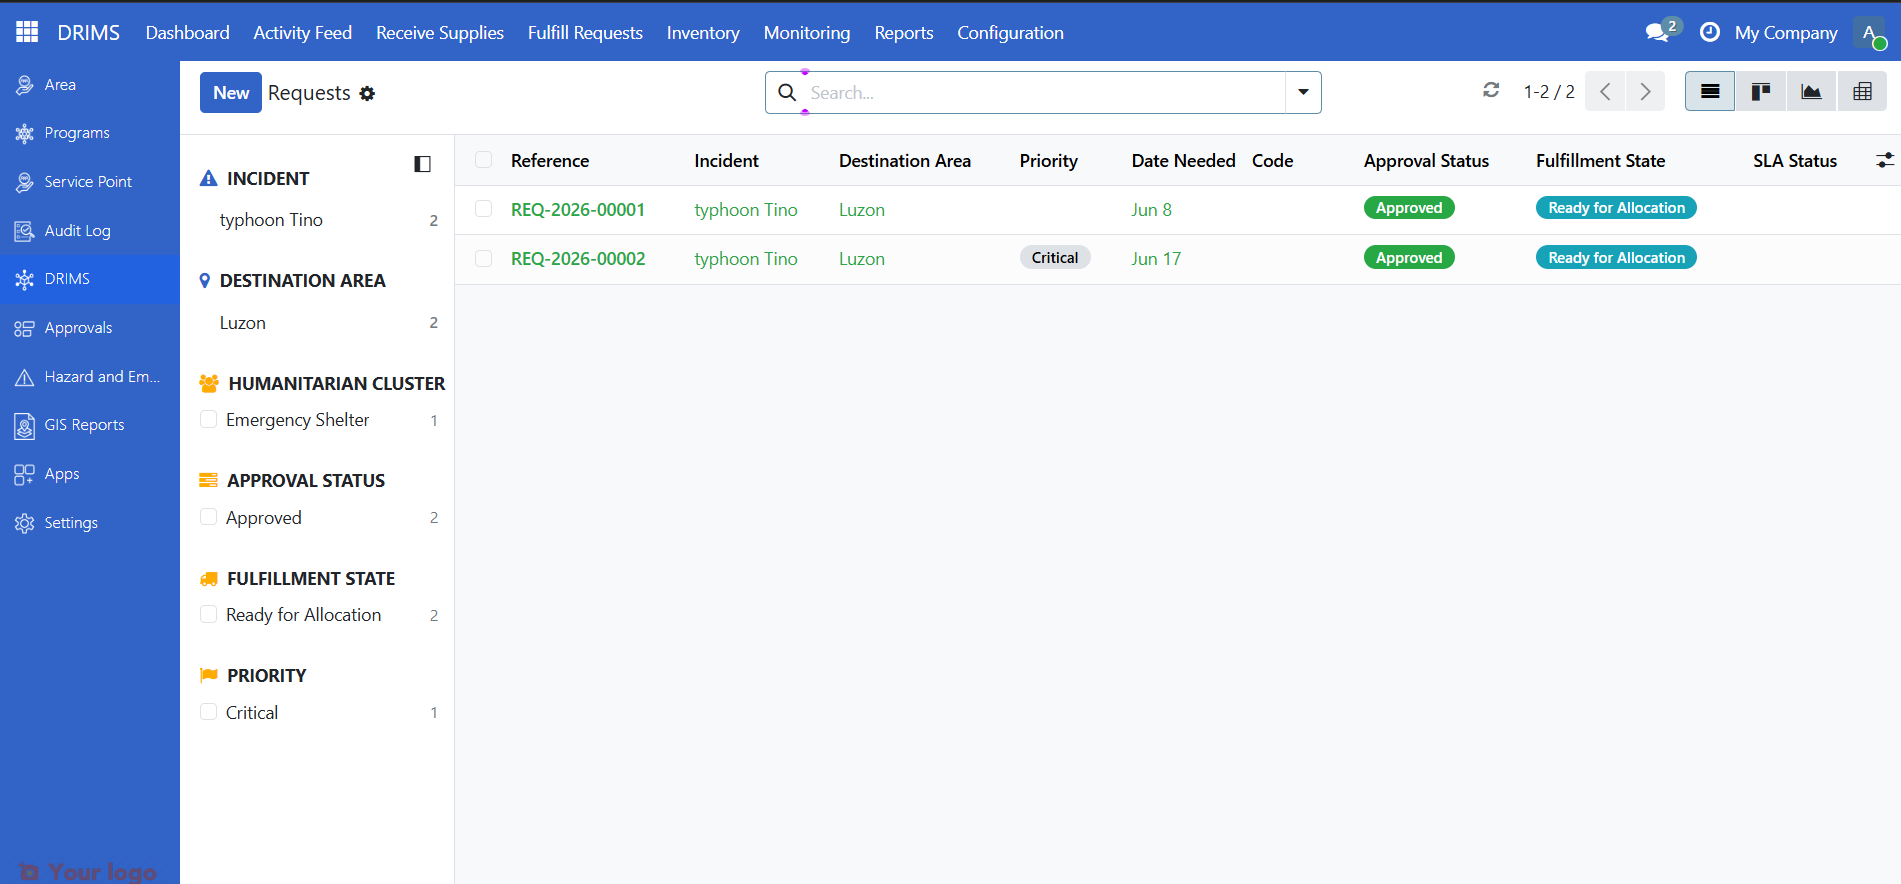This screenshot has width=1901, height=884.
Task: Open the activities clock icon
Action: click(1710, 32)
